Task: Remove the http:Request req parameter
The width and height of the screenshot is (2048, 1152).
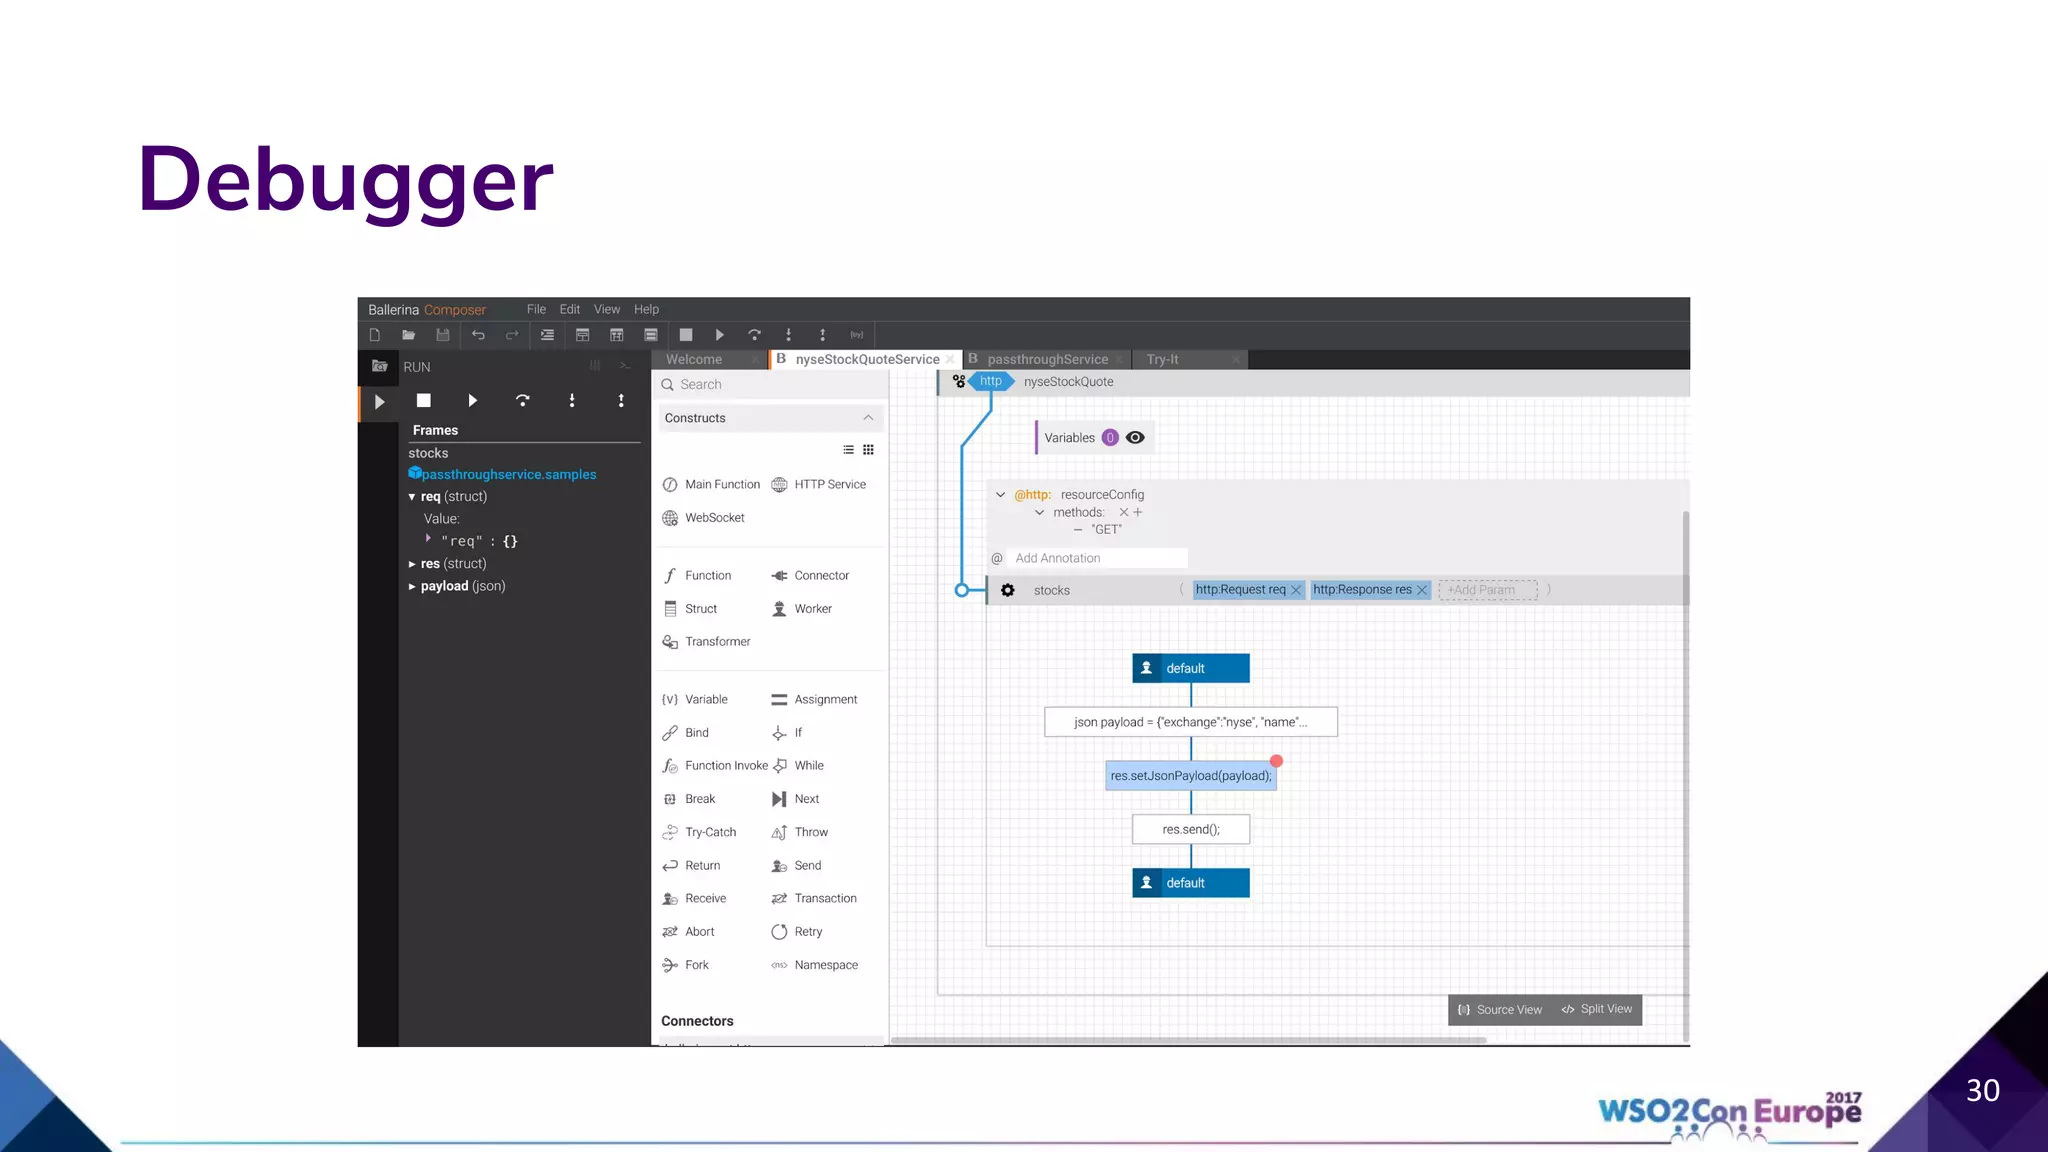Action: 1296,590
